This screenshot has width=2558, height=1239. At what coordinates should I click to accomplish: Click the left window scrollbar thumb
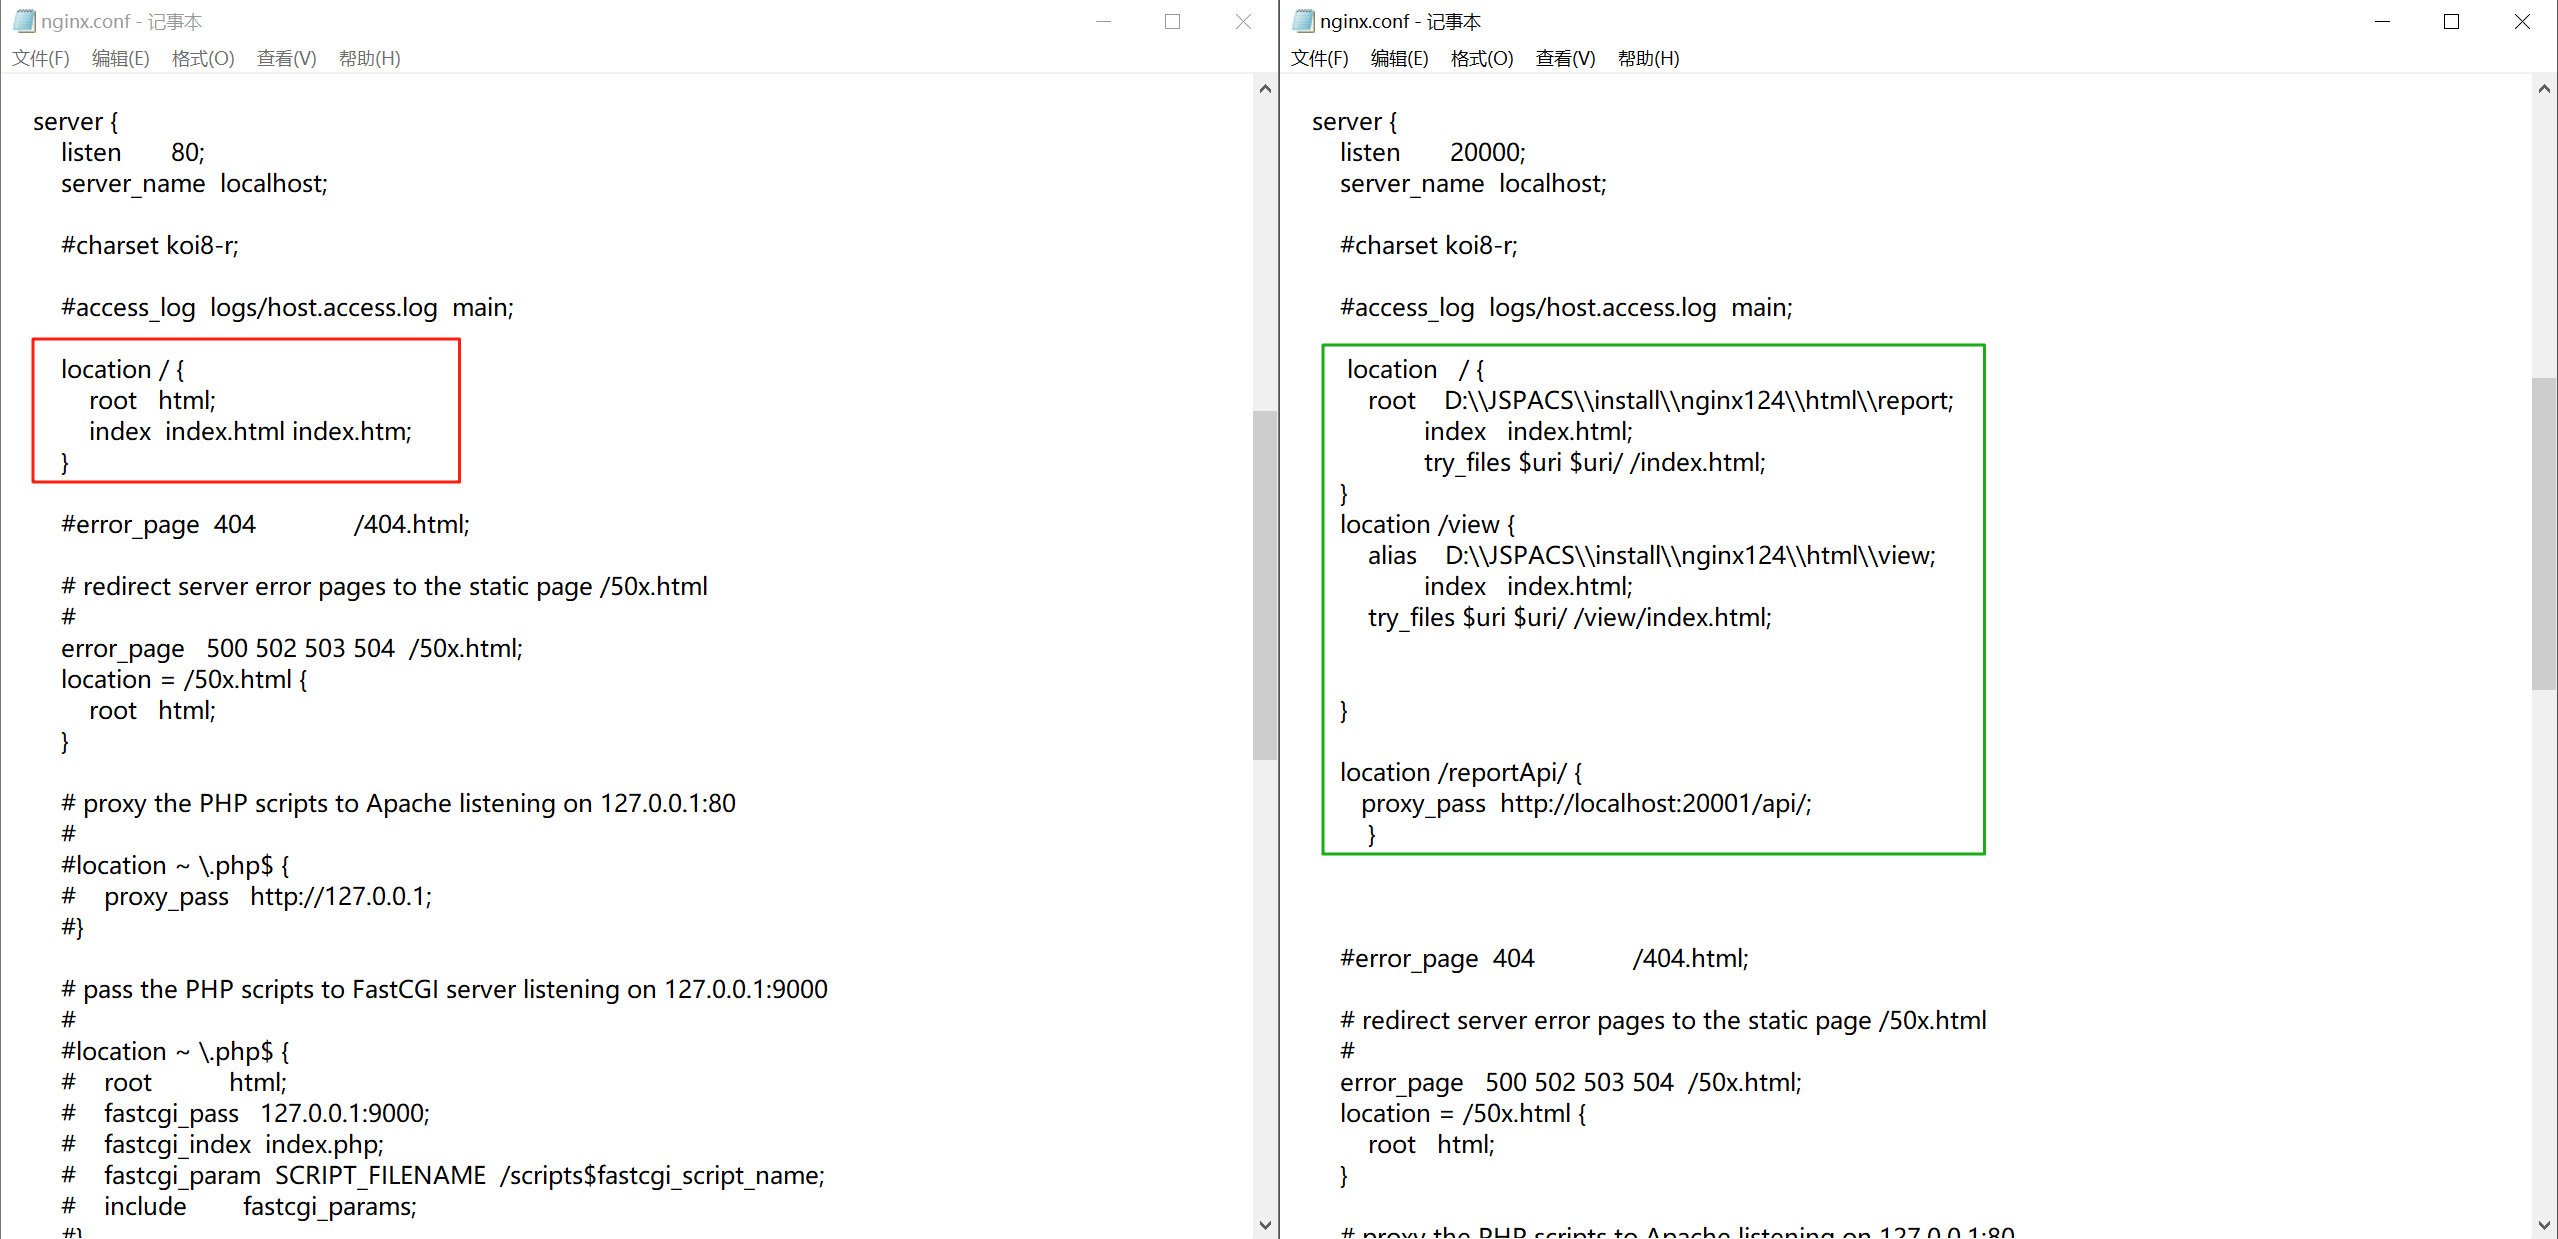[1264, 585]
